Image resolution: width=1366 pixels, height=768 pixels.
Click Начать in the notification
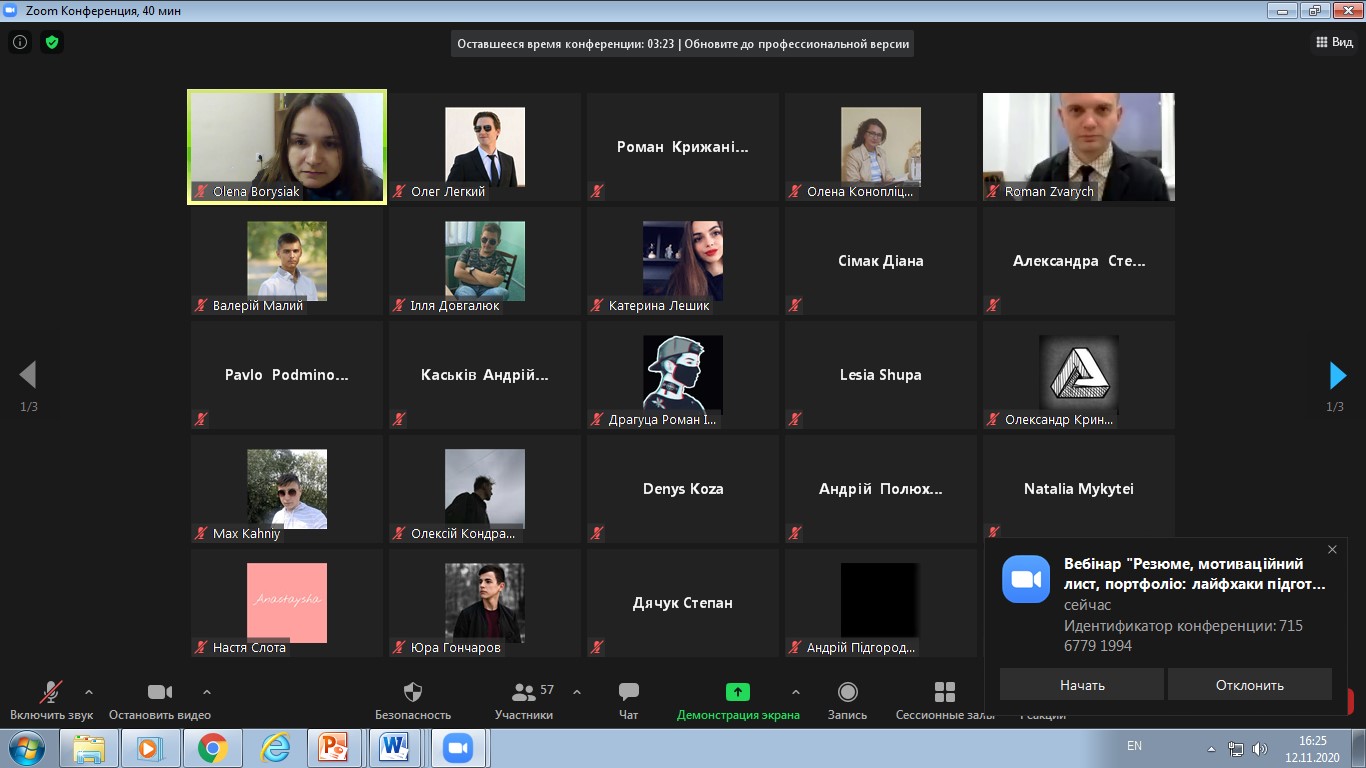1082,685
